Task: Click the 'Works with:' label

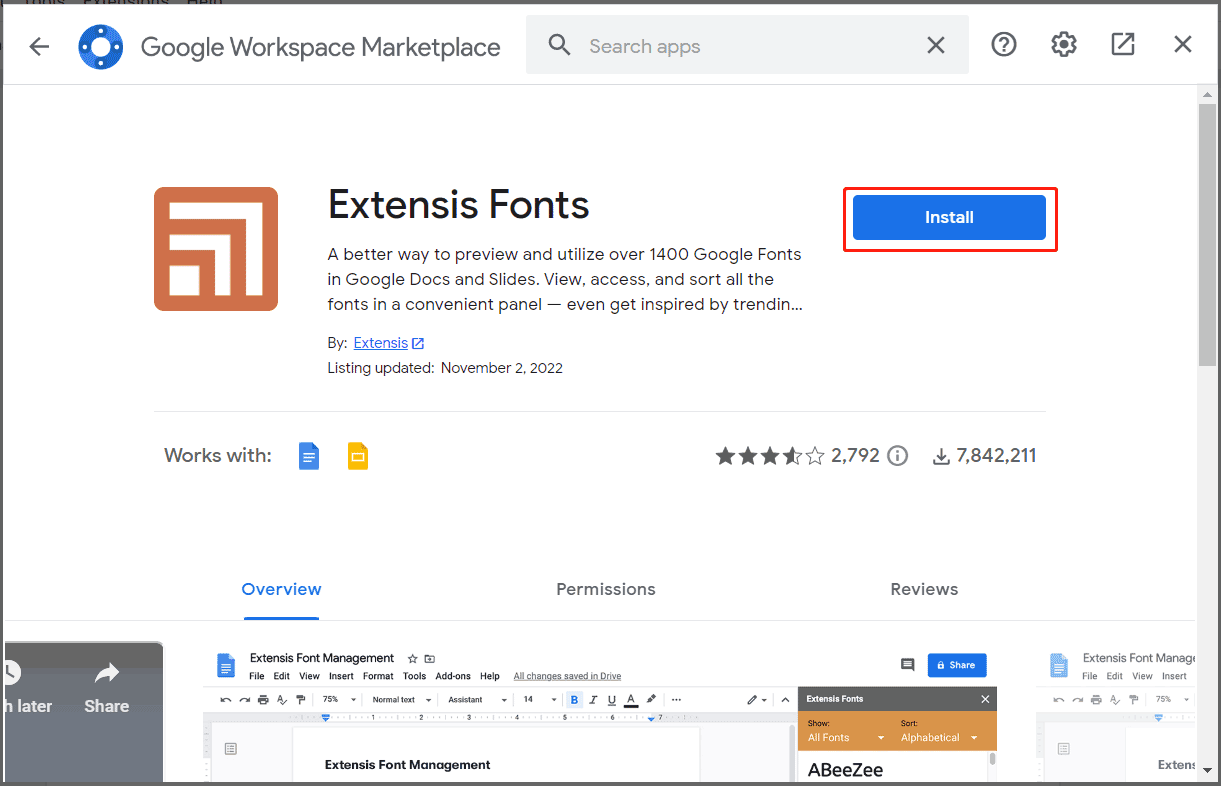Action: [x=218, y=456]
